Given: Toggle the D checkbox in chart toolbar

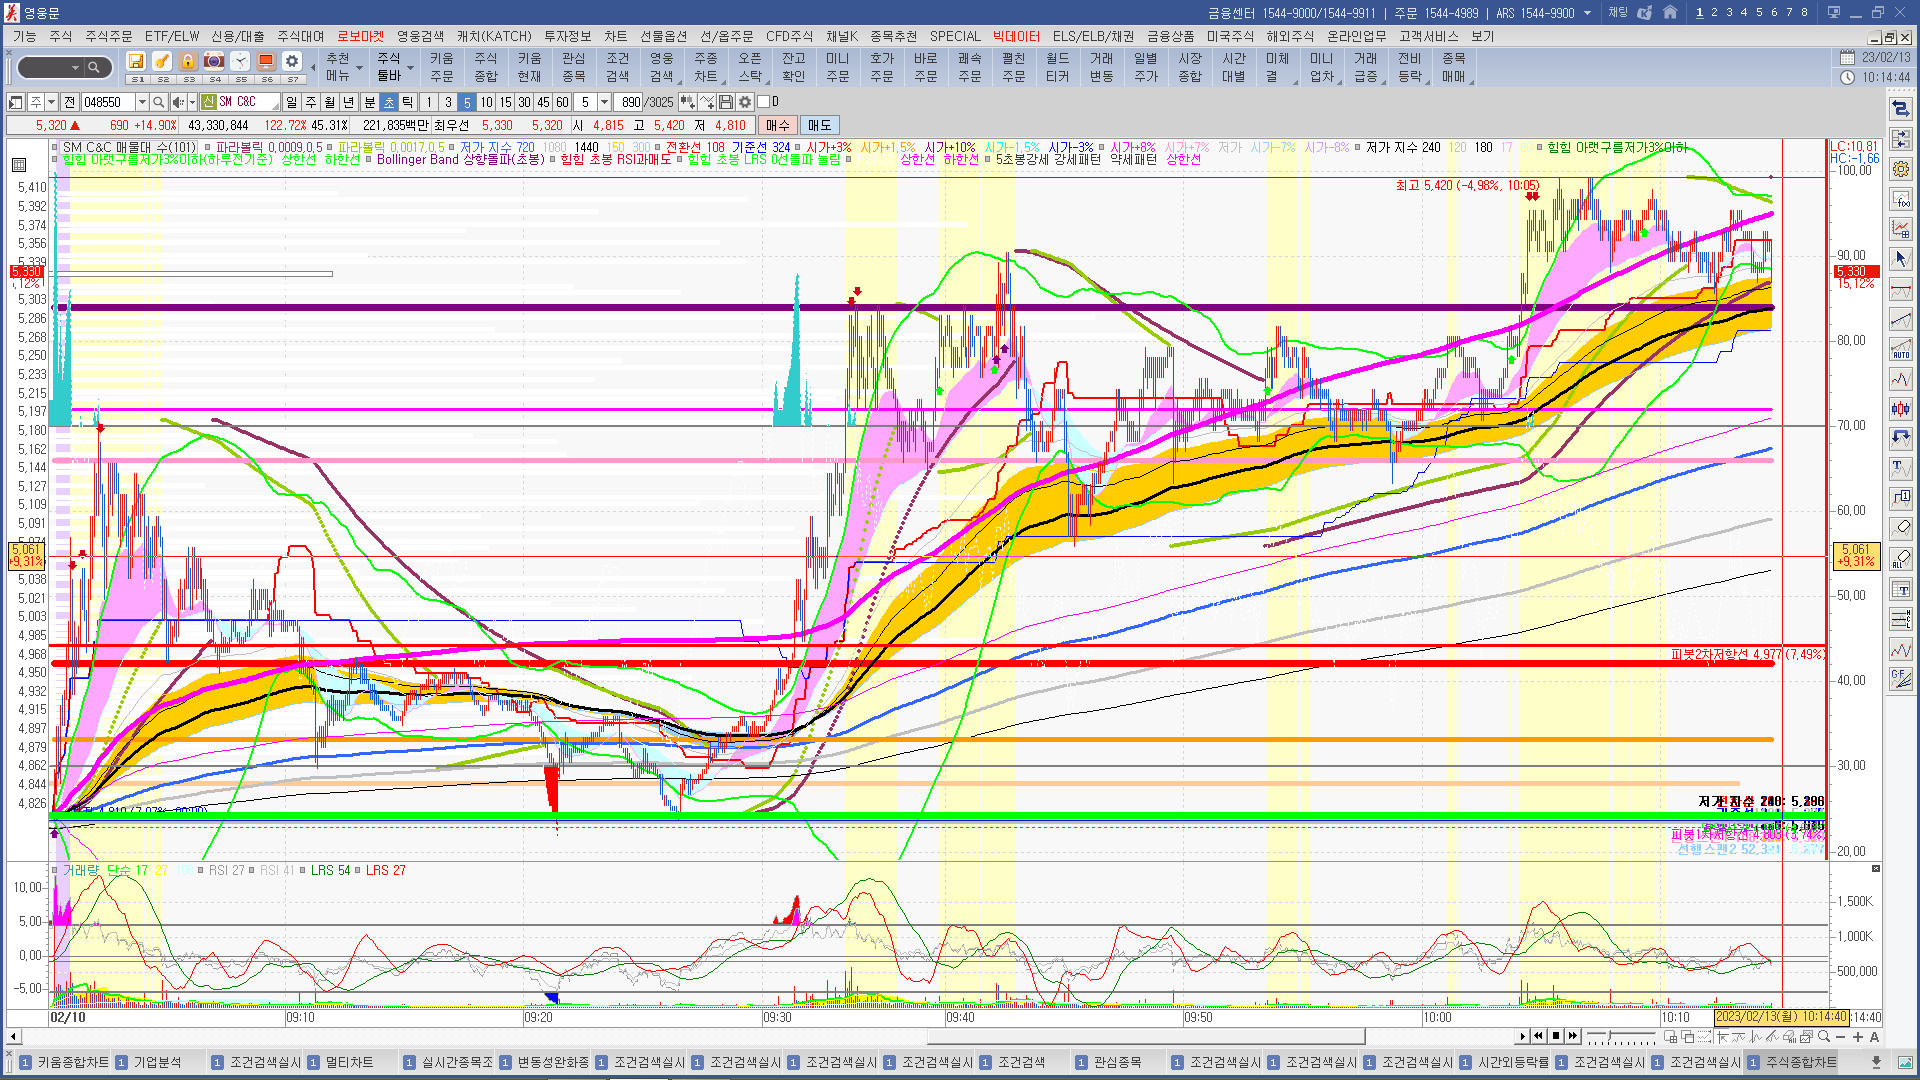Looking at the screenshot, I should 764,102.
